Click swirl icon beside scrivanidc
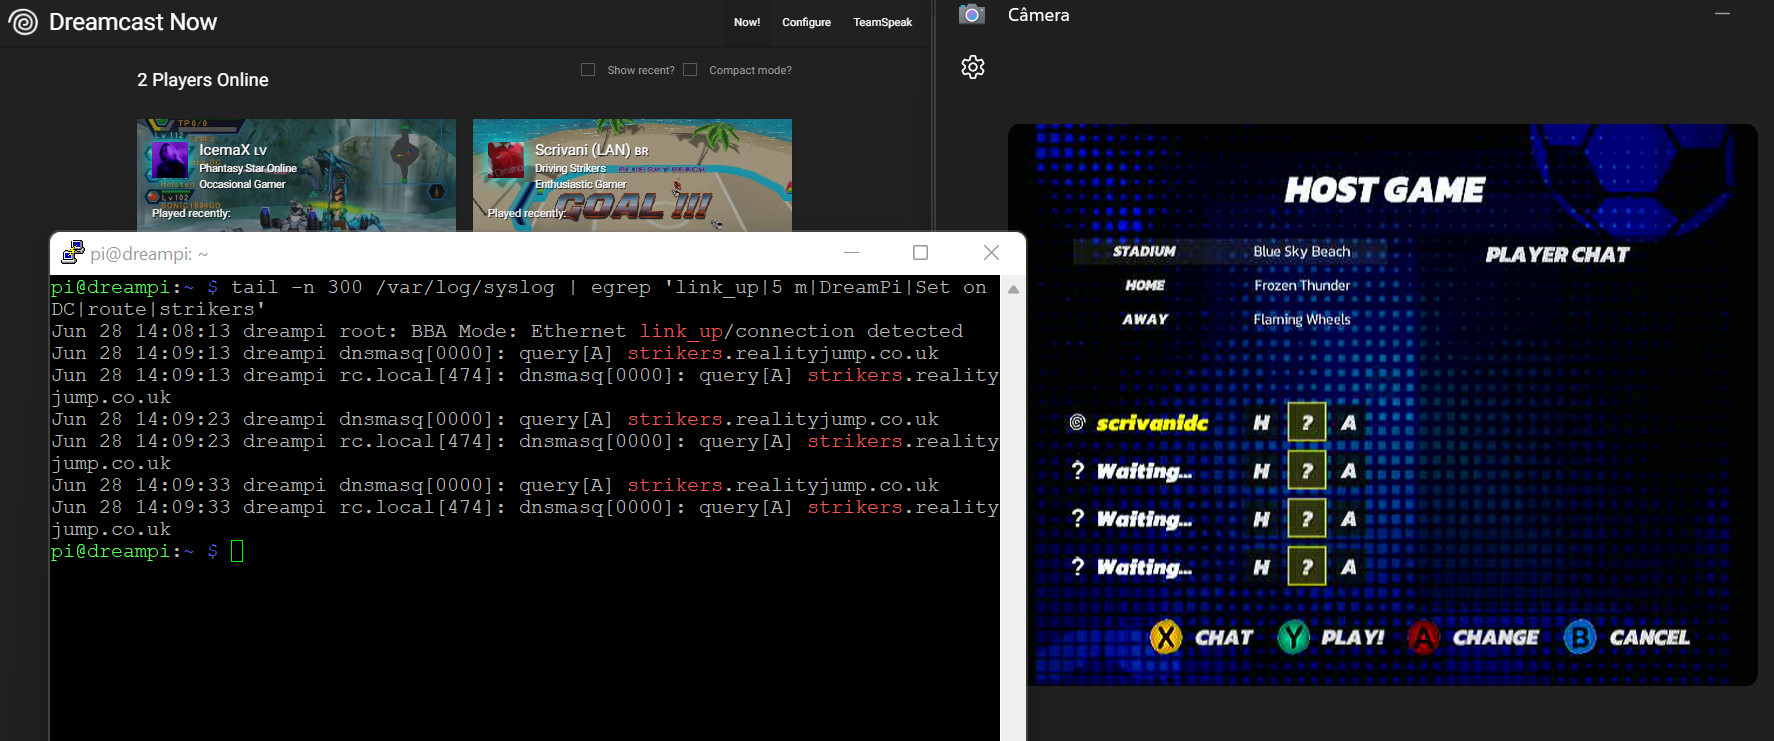The image size is (1774, 741). click(x=1077, y=423)
